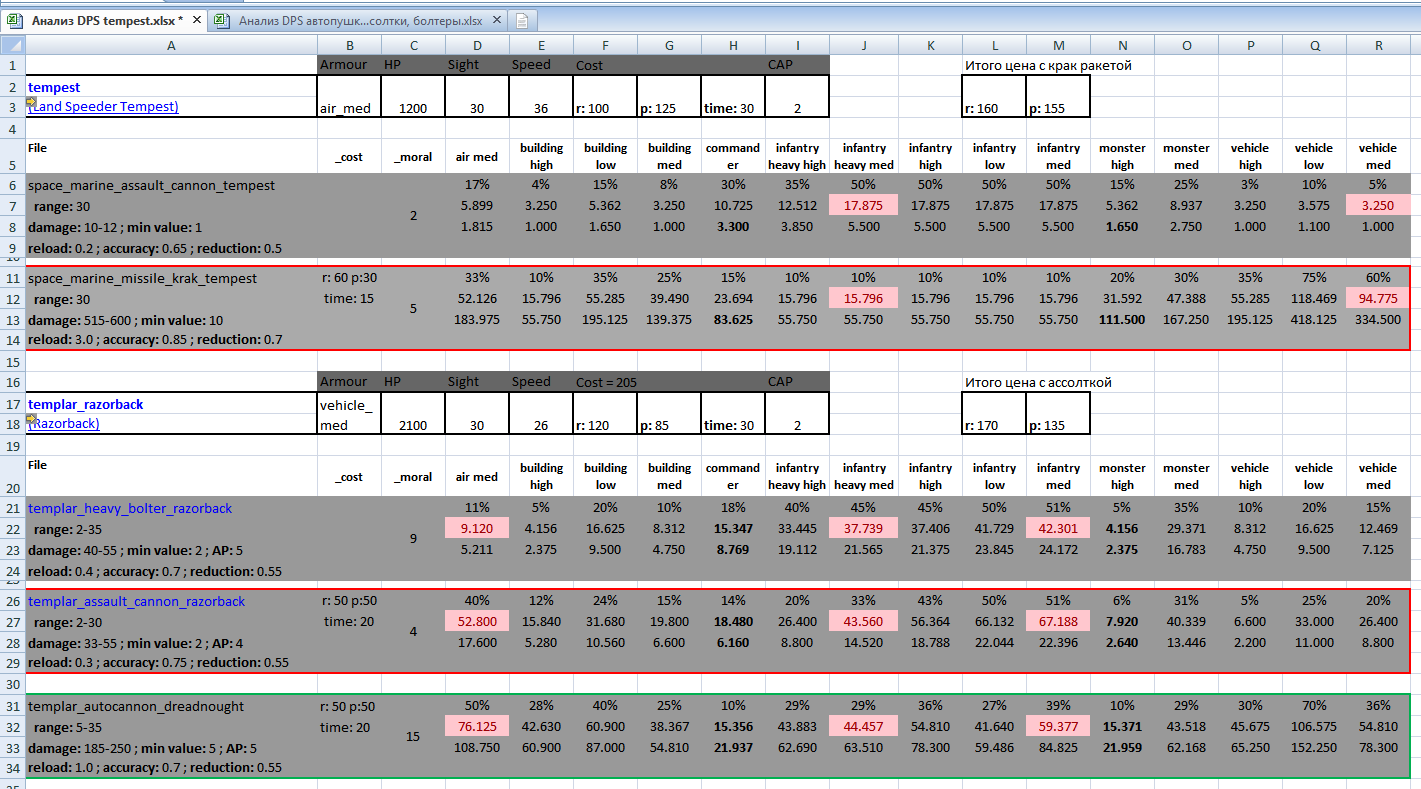Select the 'p: 135' total cell

(x=1058, y=425)
